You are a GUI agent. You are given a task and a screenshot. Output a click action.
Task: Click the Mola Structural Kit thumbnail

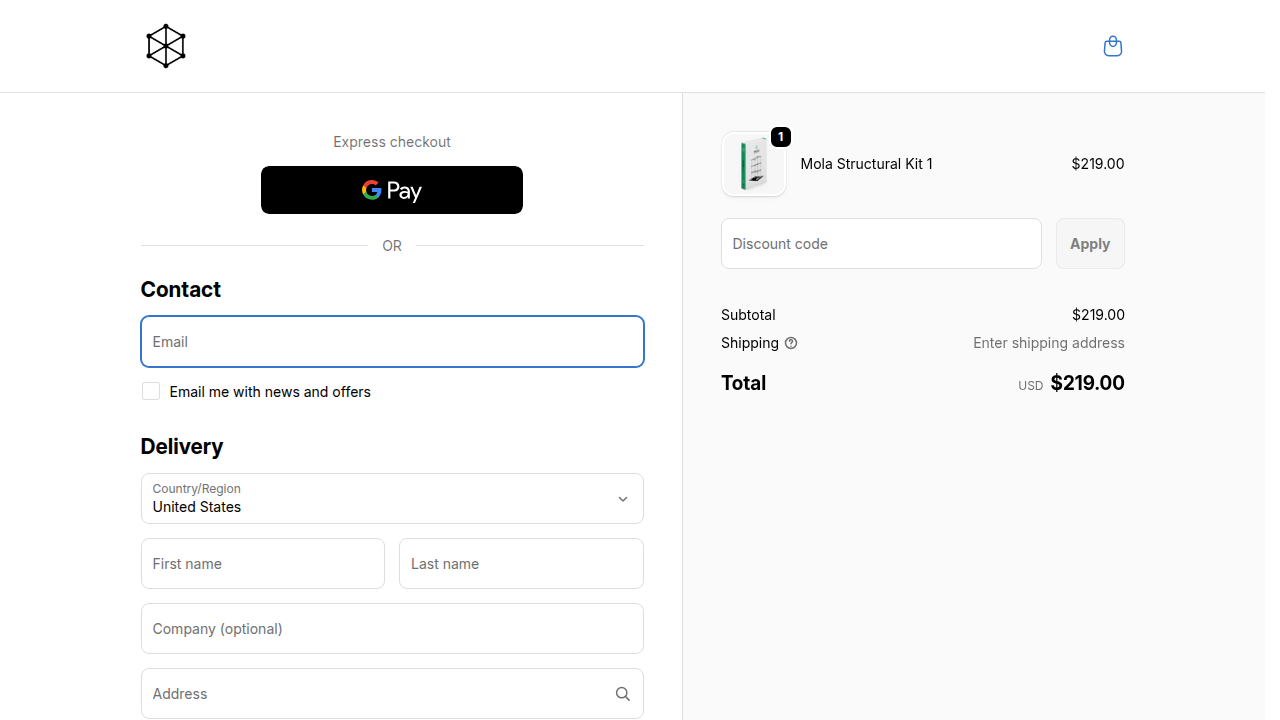coord(754,164)
